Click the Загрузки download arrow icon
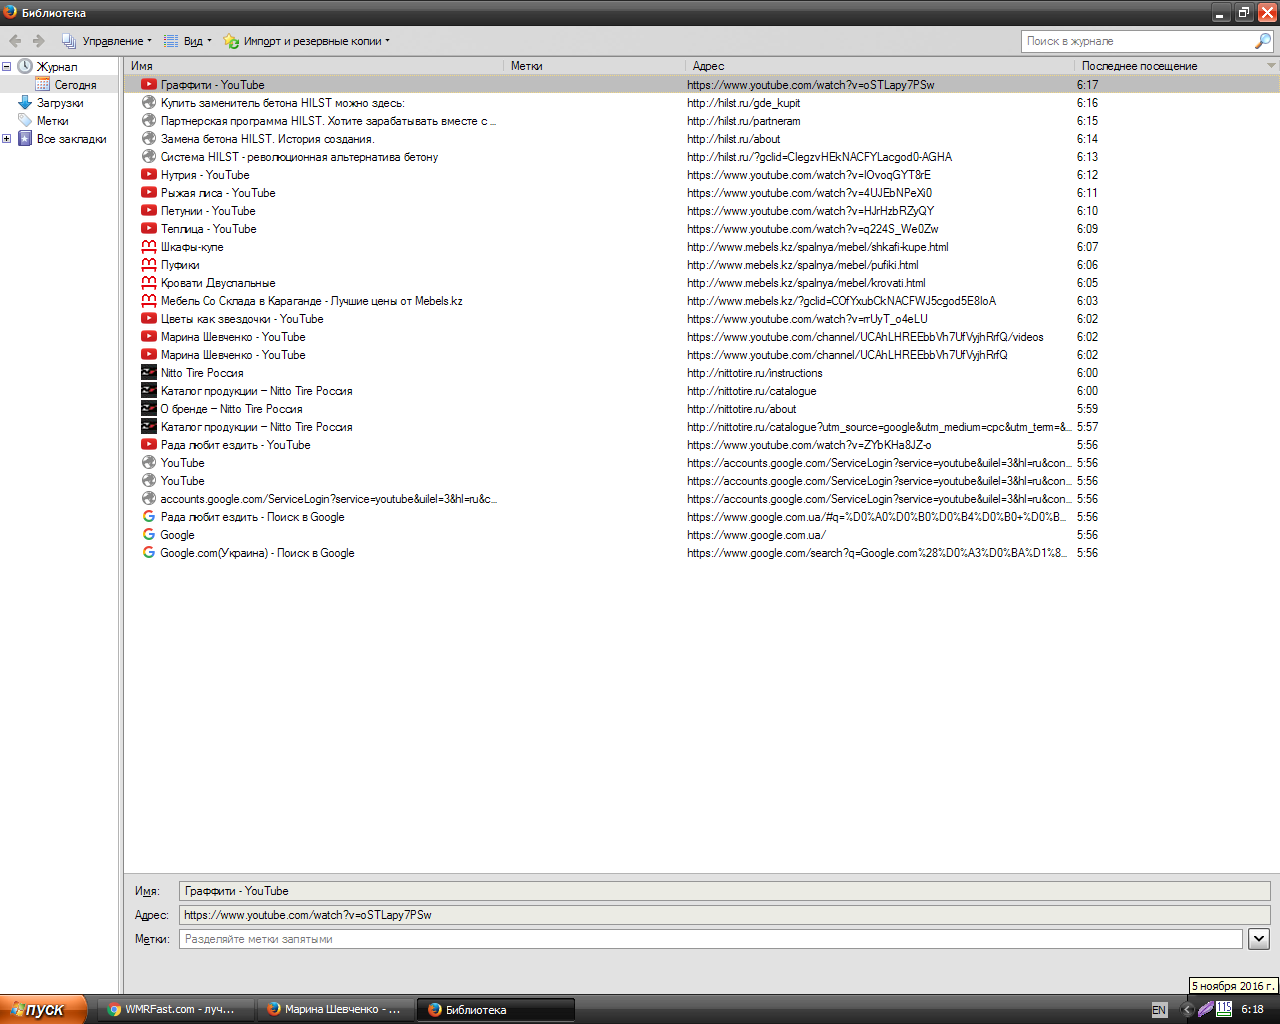 25,102
